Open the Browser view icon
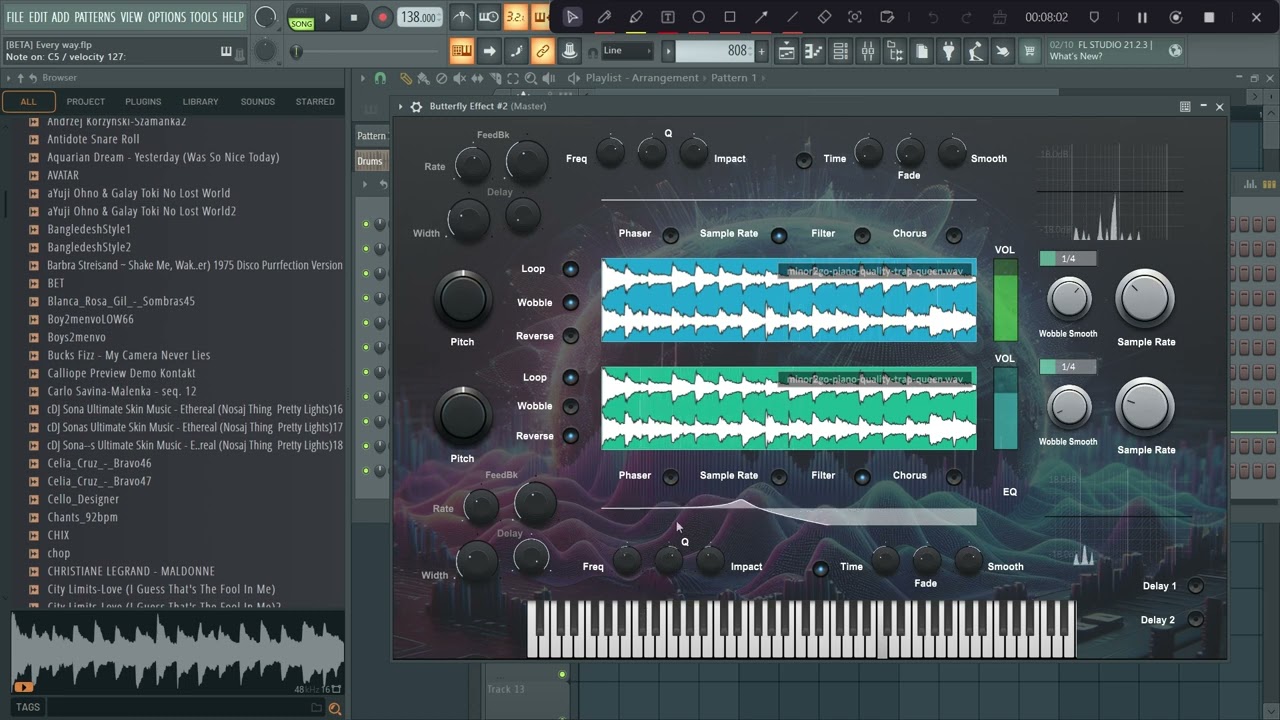 click(895, 51)
